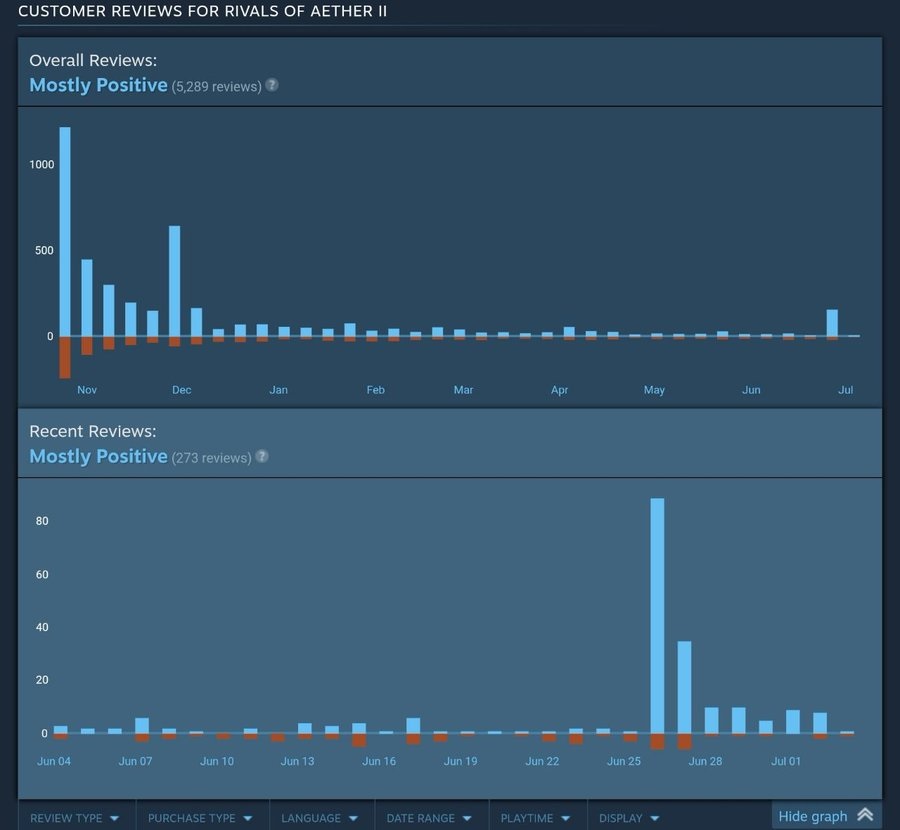Select Jul 01 positive bar in recent chart
This screenshot has width=900, height=830.
[793, 722]
